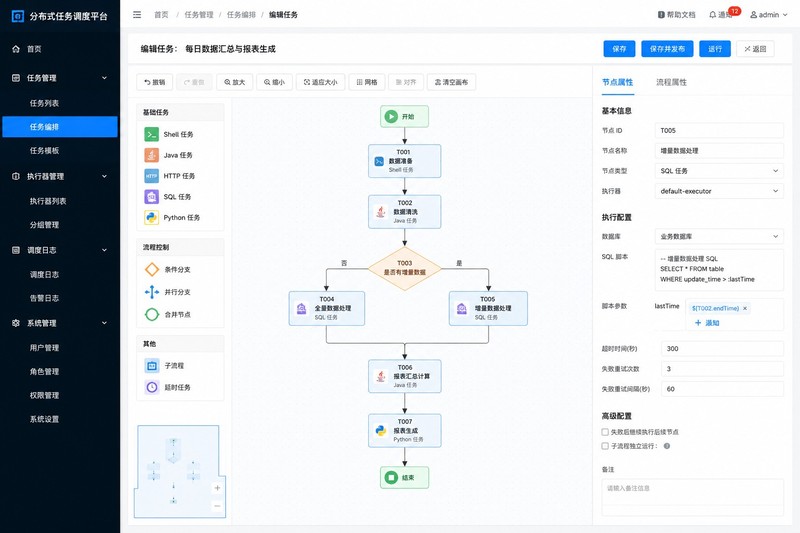Click the 首页 home icon in sidebar
The height and width of the screenshot is (533, 800).
(x=16, y=49)
